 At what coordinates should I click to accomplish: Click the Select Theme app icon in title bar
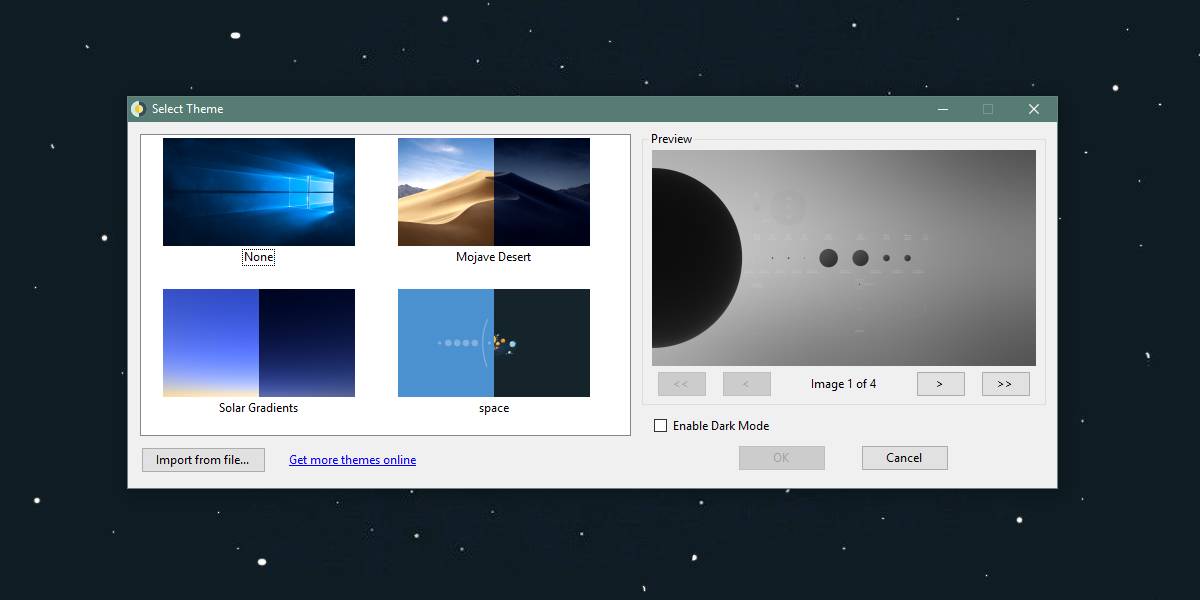(138, 109)
